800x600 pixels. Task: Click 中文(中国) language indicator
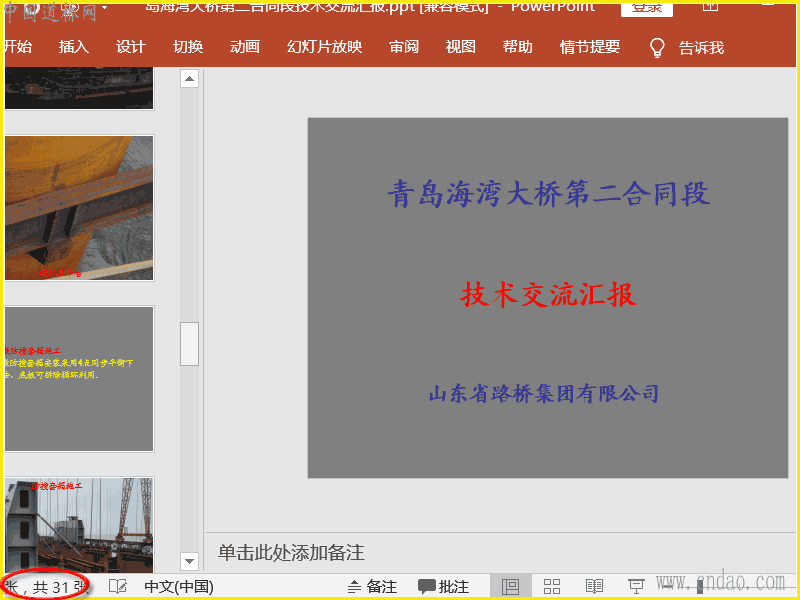tap(179, 587)
